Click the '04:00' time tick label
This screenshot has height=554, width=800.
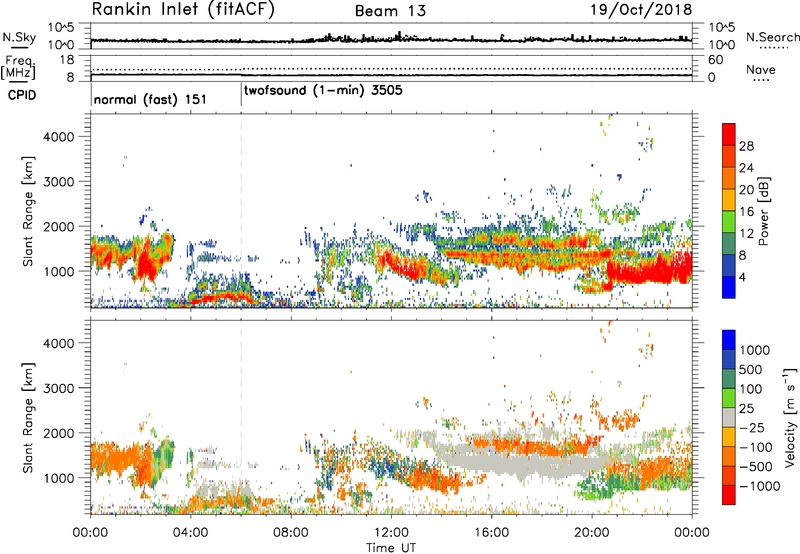190,533
